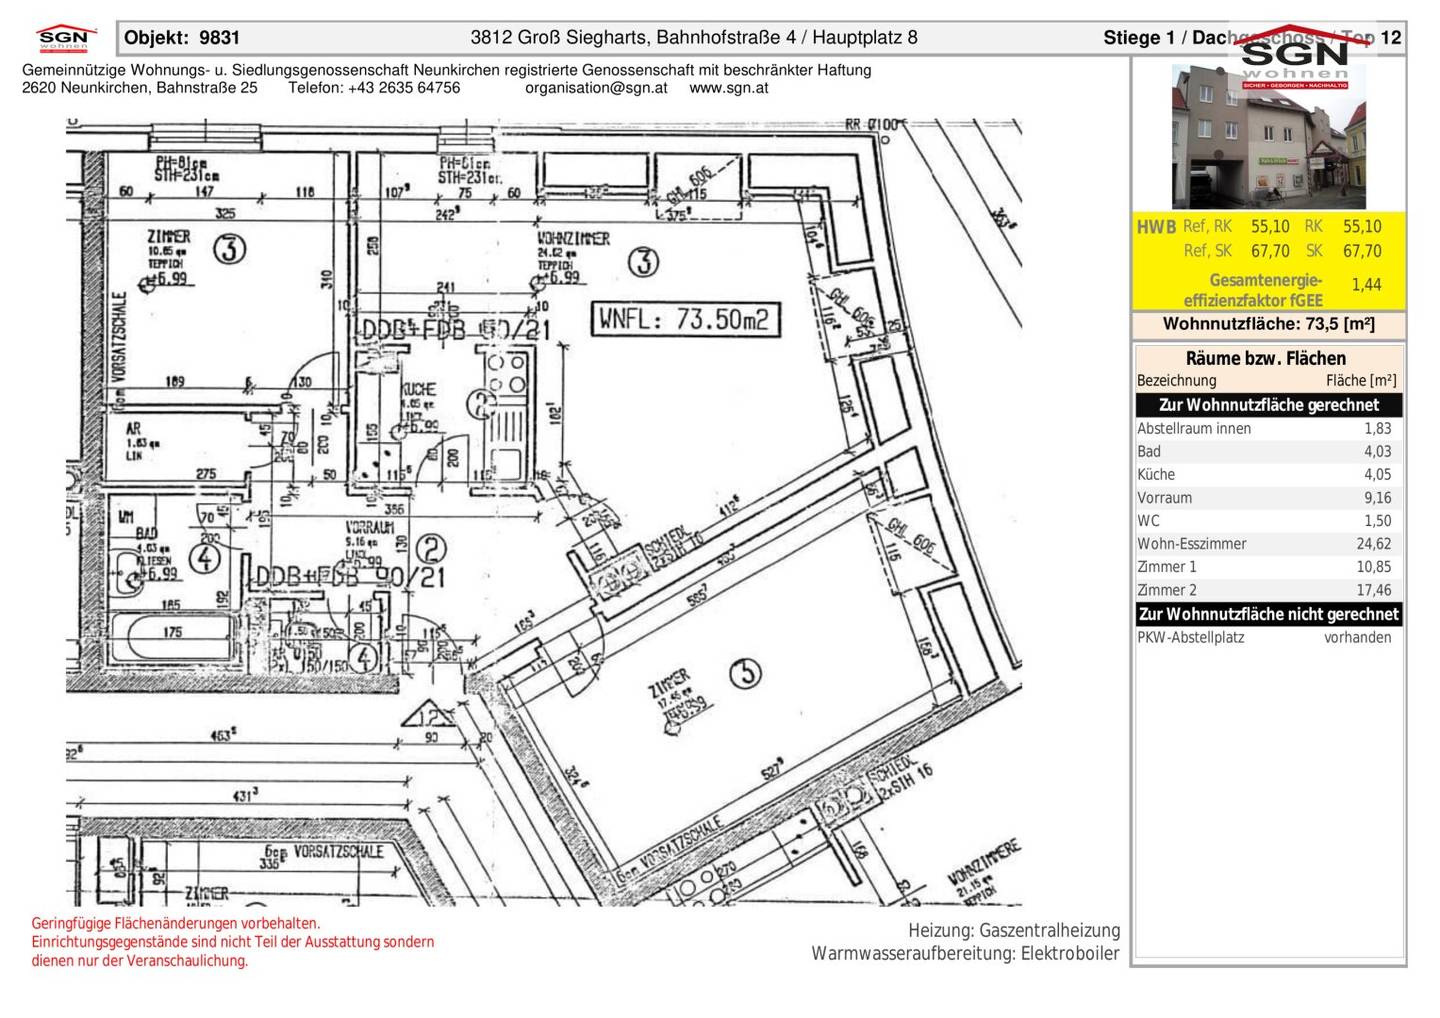Open the www.sgn.at website address

coord(729,87)
